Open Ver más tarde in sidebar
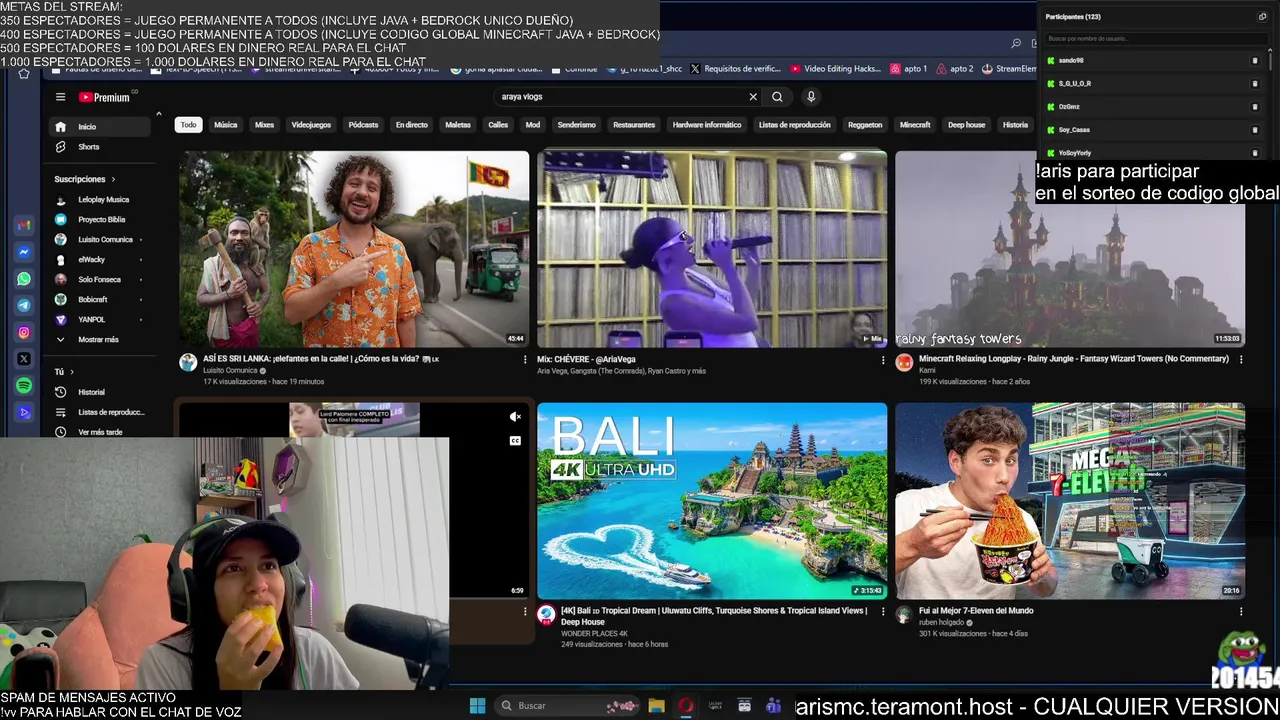 point(101,432)
